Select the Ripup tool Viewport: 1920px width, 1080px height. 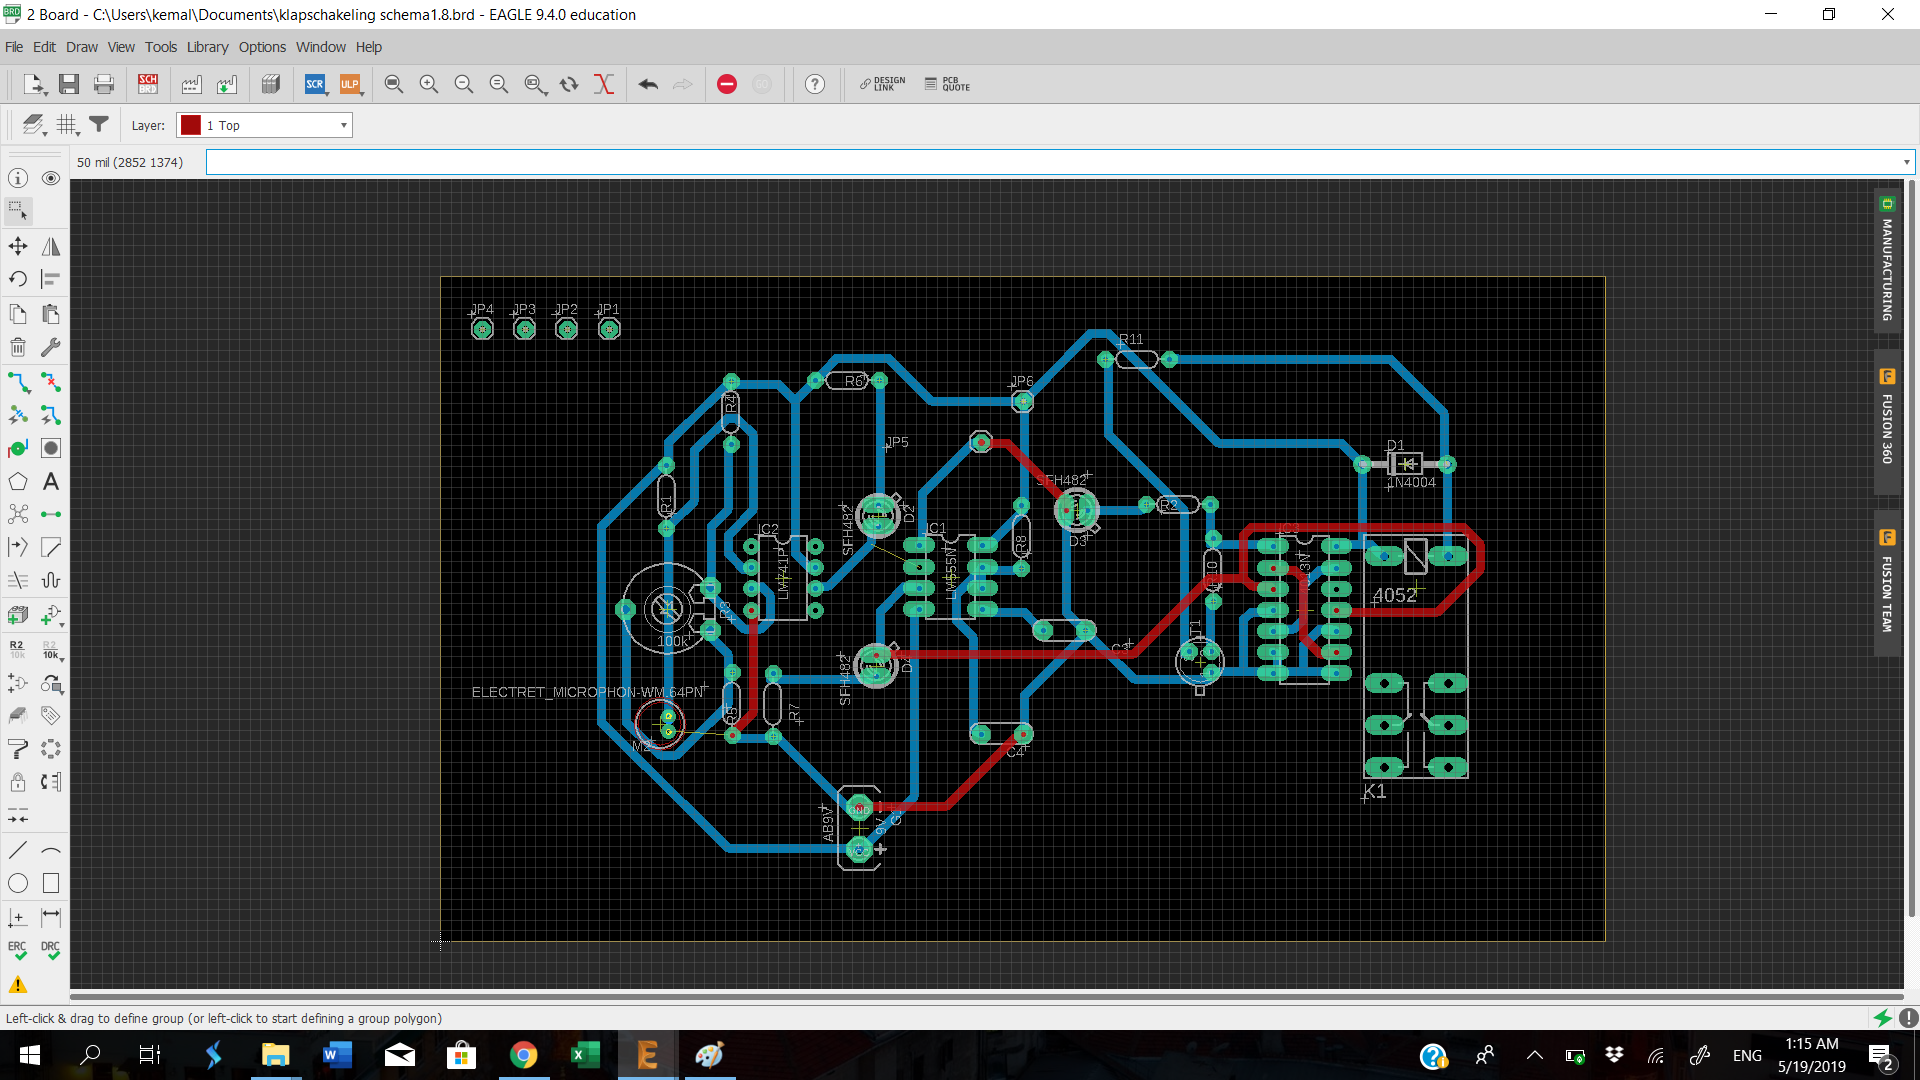coord(51,382)
